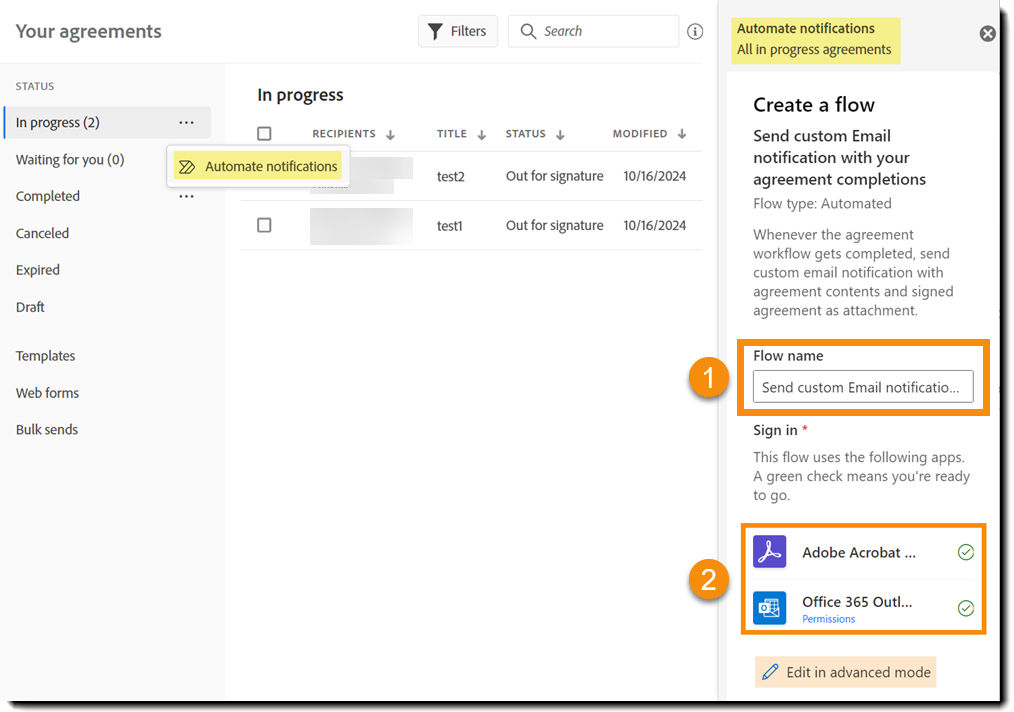Check the checkbox for agreement test1
The width and height of the screenshot is (1014, 712).
264,225
